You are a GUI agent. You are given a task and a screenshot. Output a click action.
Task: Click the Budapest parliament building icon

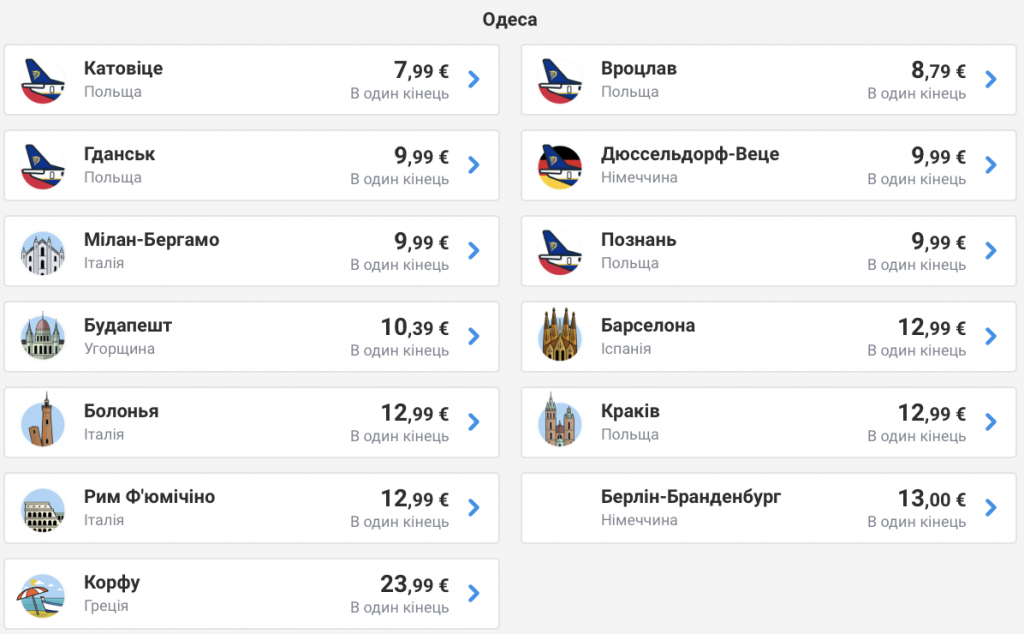click(43, 337)
